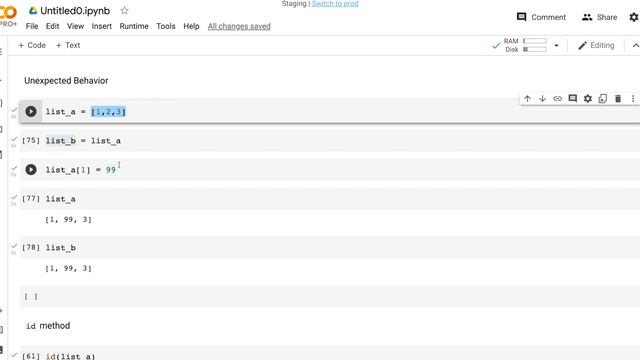Open the Share dialog
The width and height of the screenshot is (640, 360).
(x=600, y=17)
